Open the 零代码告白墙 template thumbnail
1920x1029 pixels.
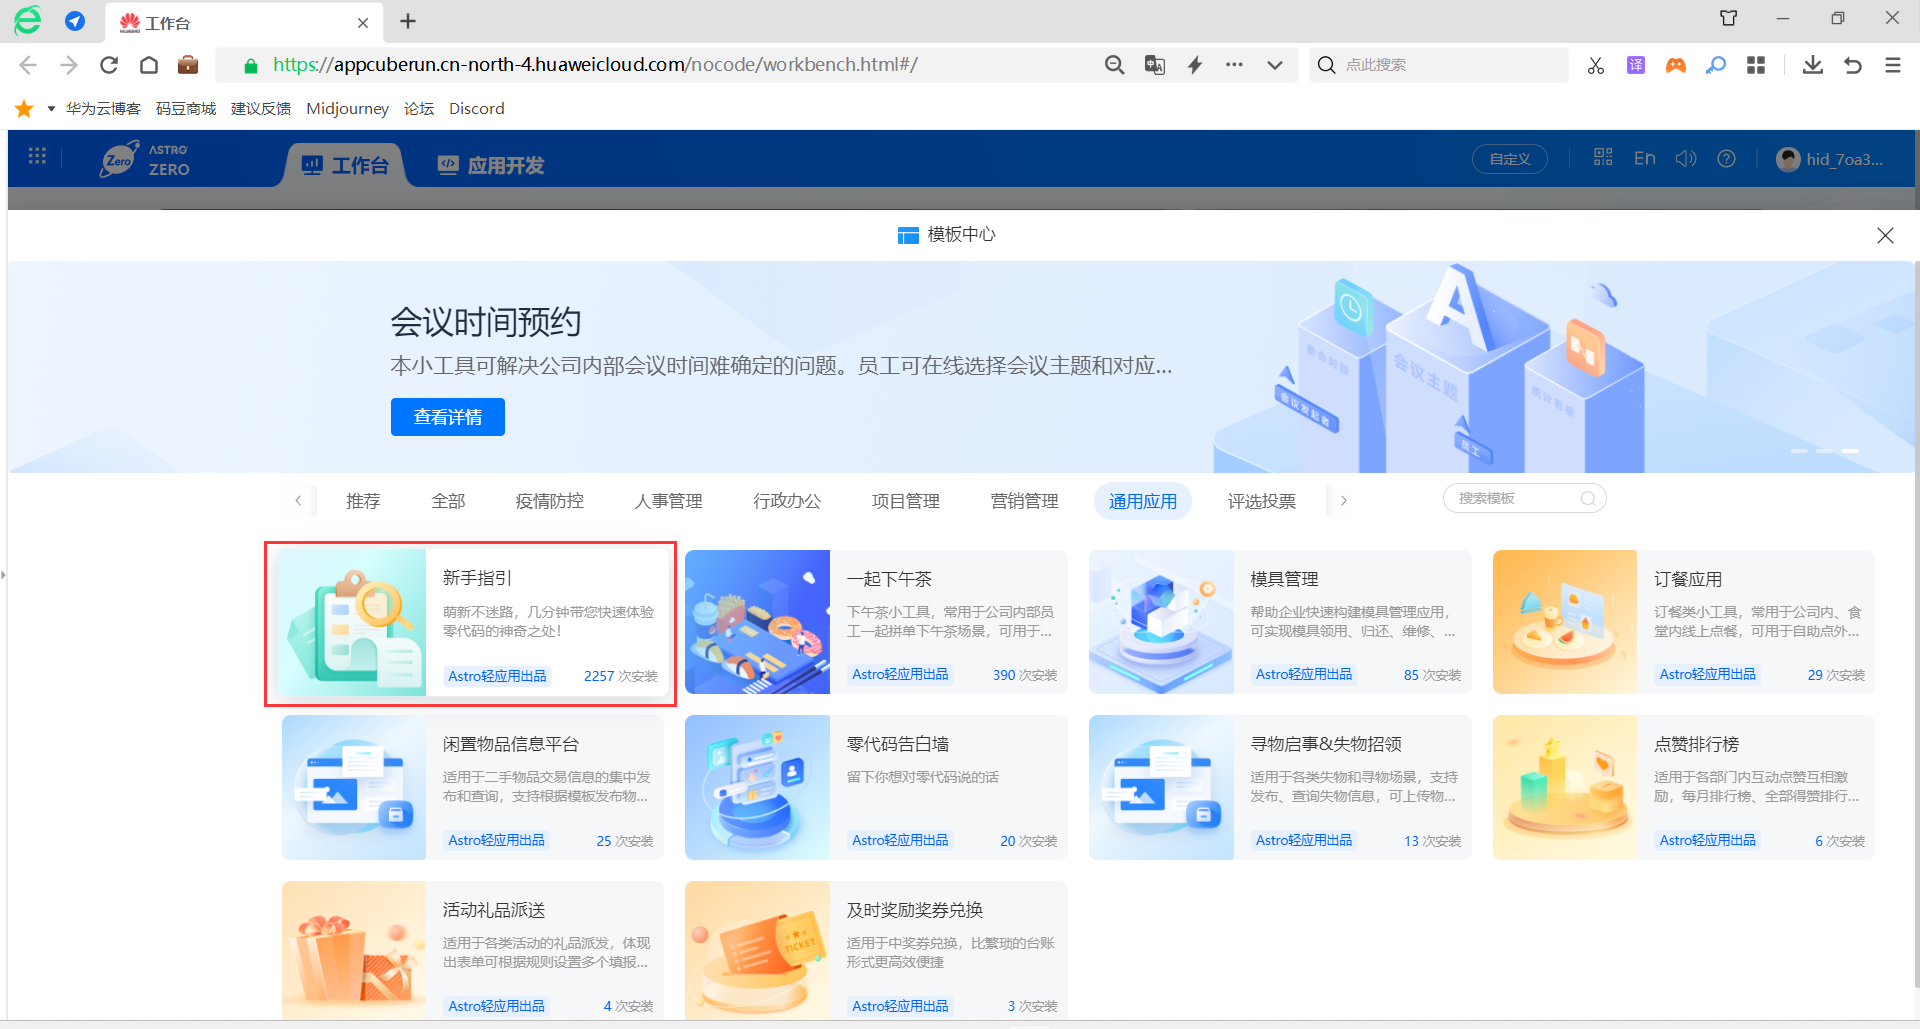758,788
